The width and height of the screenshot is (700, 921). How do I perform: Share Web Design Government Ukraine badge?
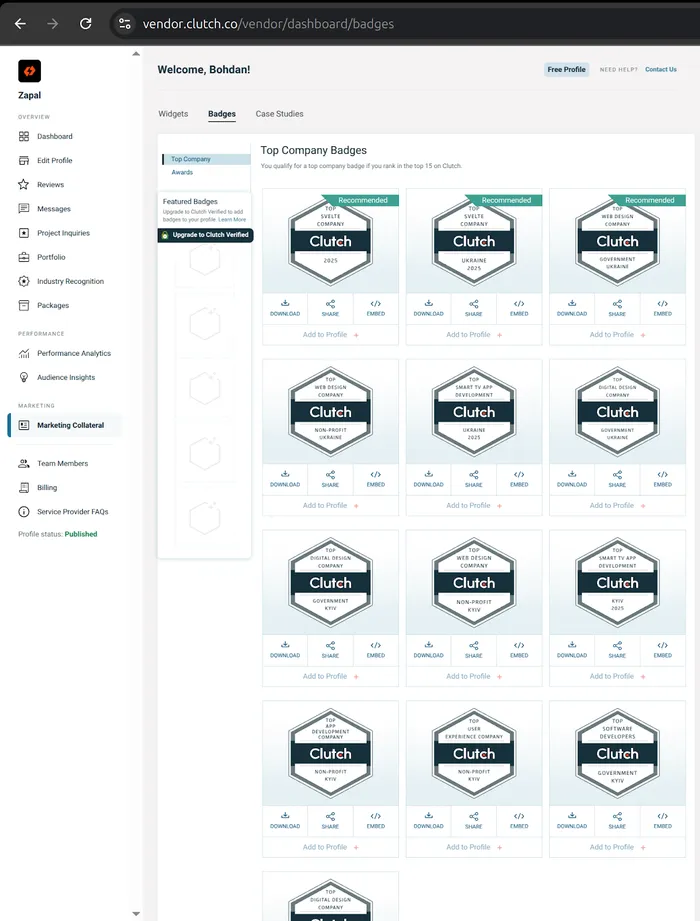pos(617,308)
